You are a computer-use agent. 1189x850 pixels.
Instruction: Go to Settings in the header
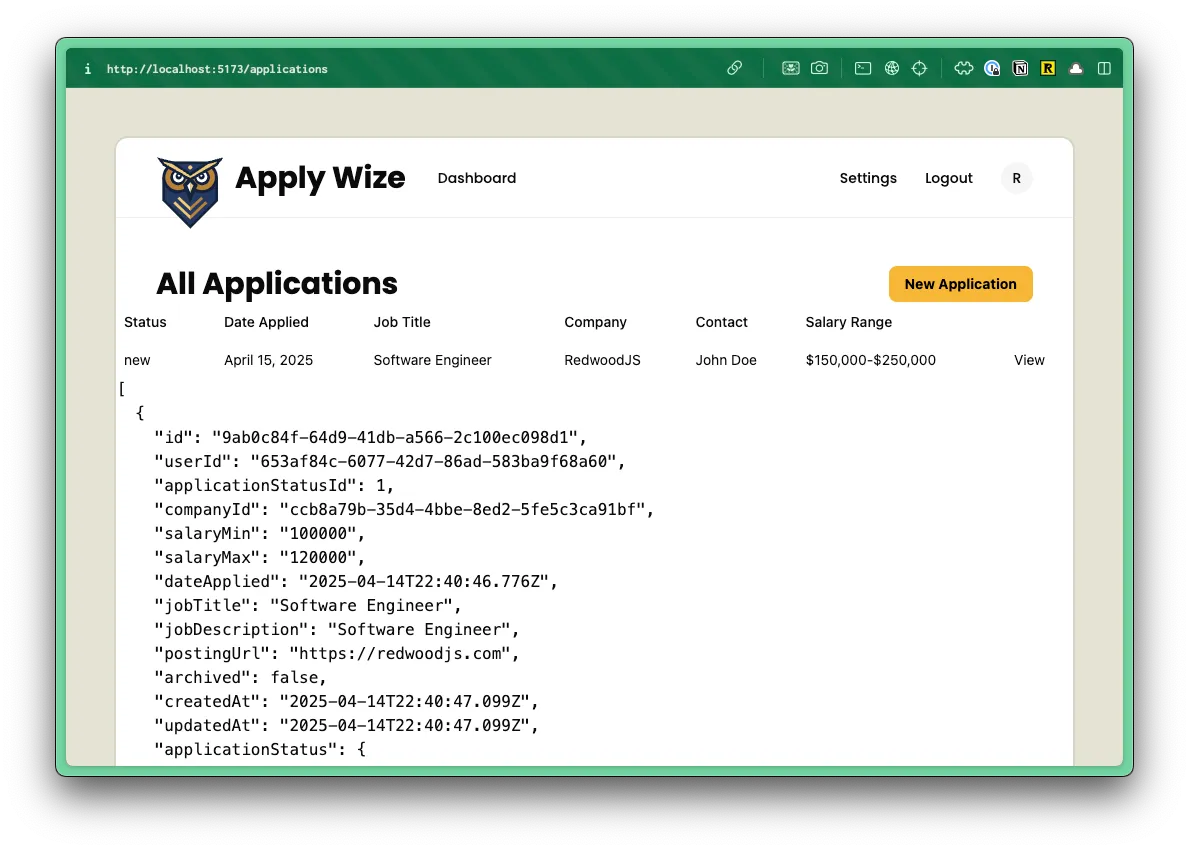pos(868,178)
